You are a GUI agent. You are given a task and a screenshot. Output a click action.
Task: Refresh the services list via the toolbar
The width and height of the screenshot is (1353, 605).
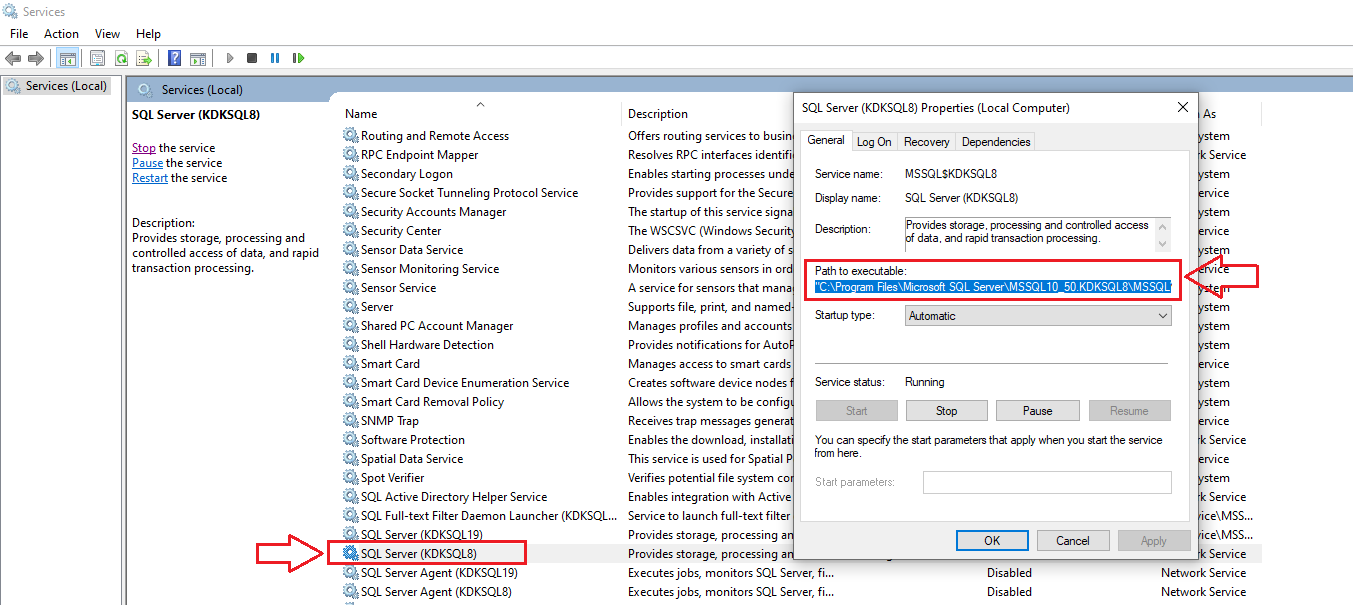[121, 58]
